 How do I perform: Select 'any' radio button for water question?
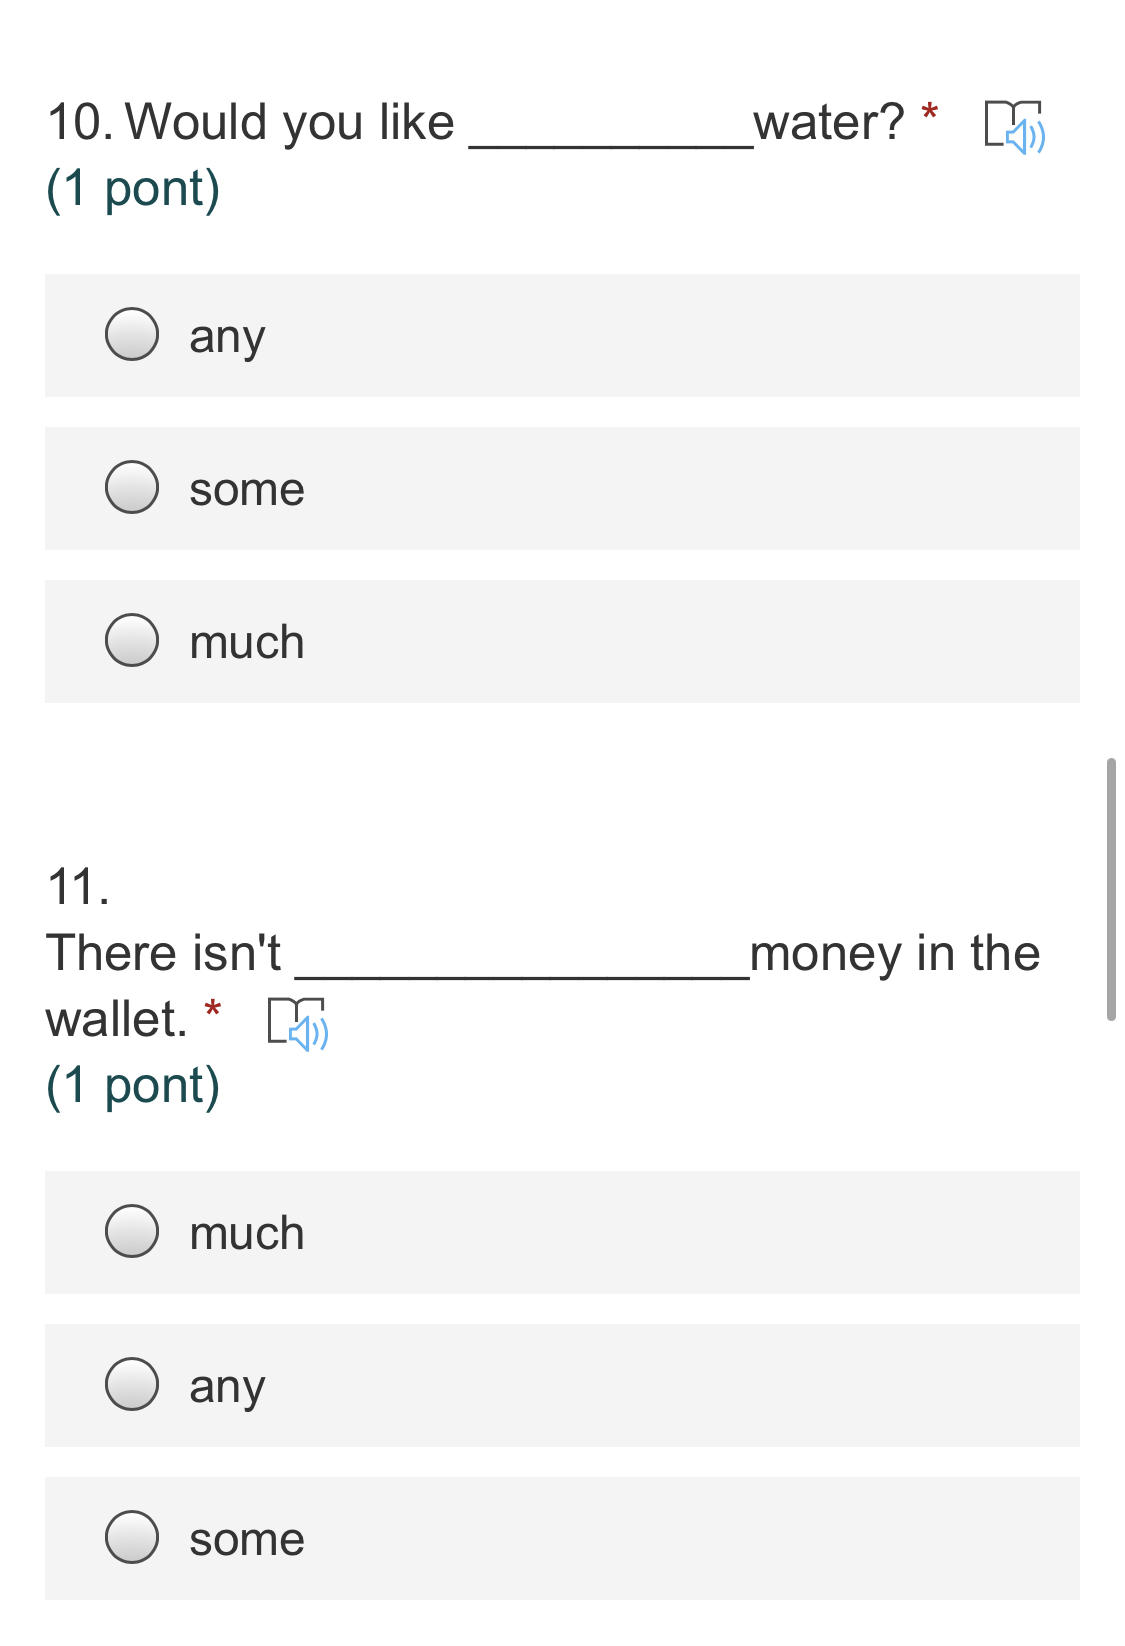click(x=132, y=334)
